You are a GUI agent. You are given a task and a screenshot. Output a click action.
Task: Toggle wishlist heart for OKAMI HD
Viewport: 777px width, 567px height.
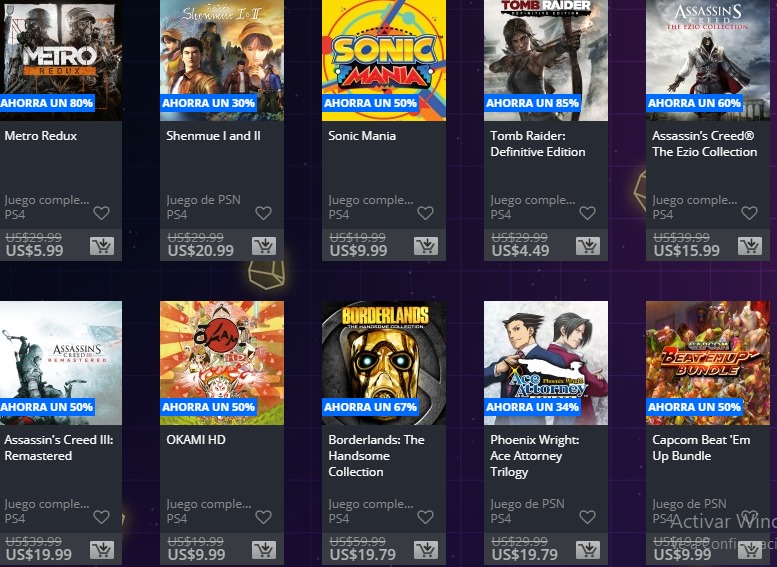pyautogui.click(x=264, y=517)
